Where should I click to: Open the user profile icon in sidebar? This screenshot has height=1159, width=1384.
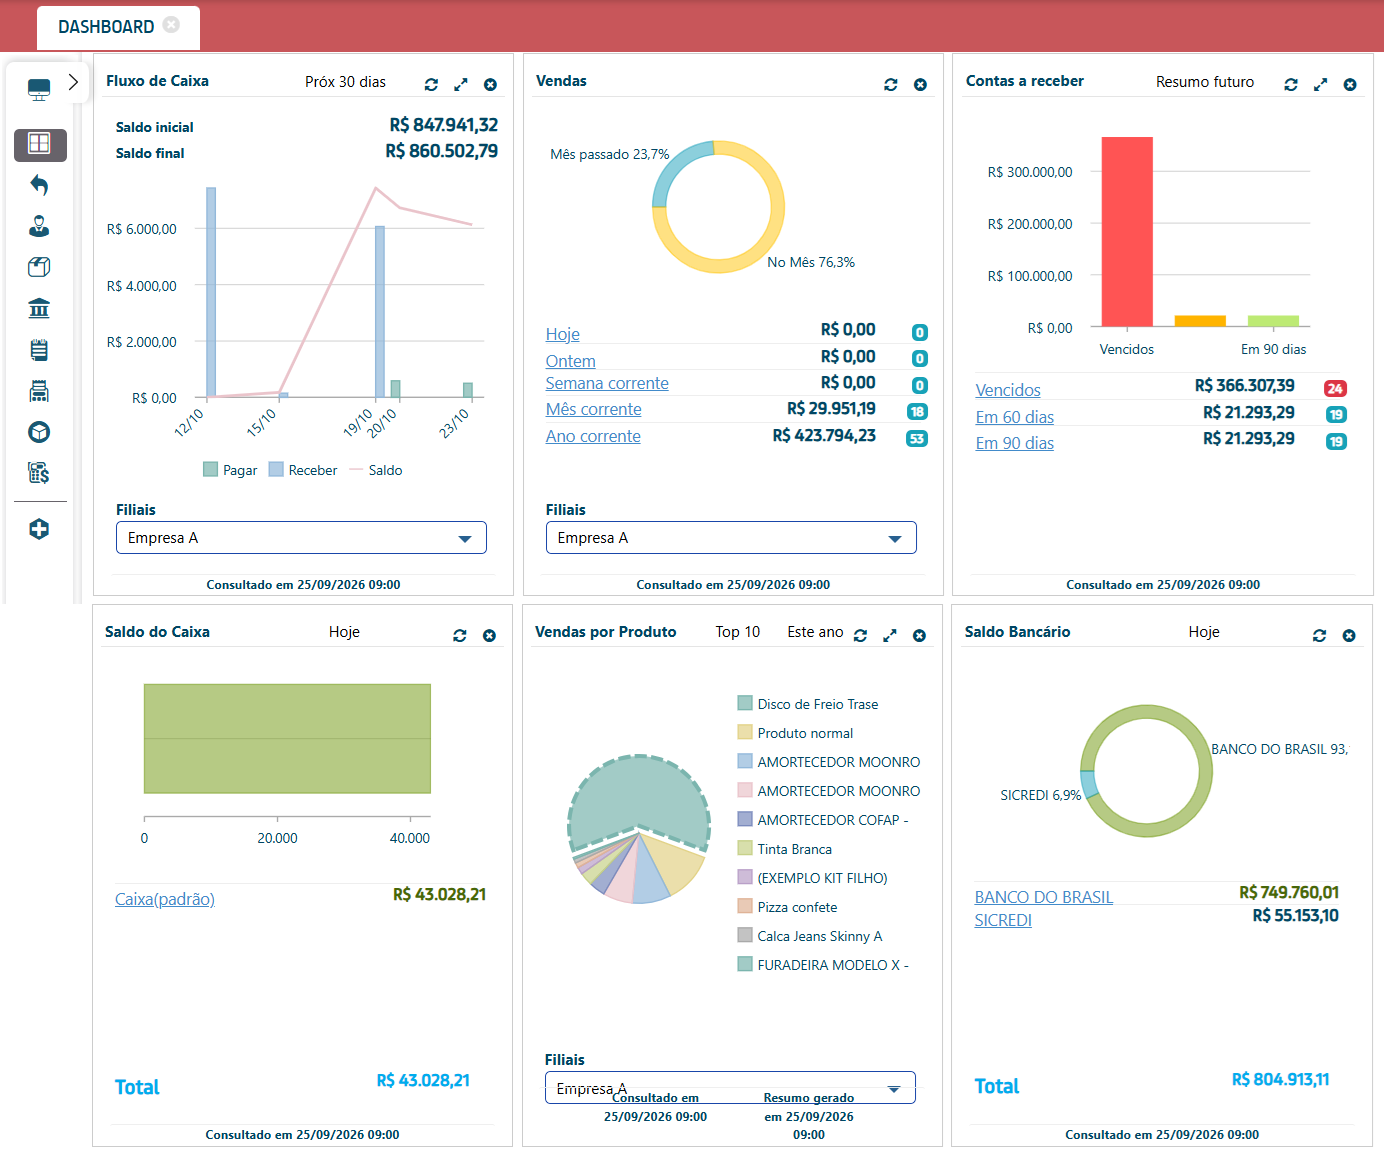[39, 226]
